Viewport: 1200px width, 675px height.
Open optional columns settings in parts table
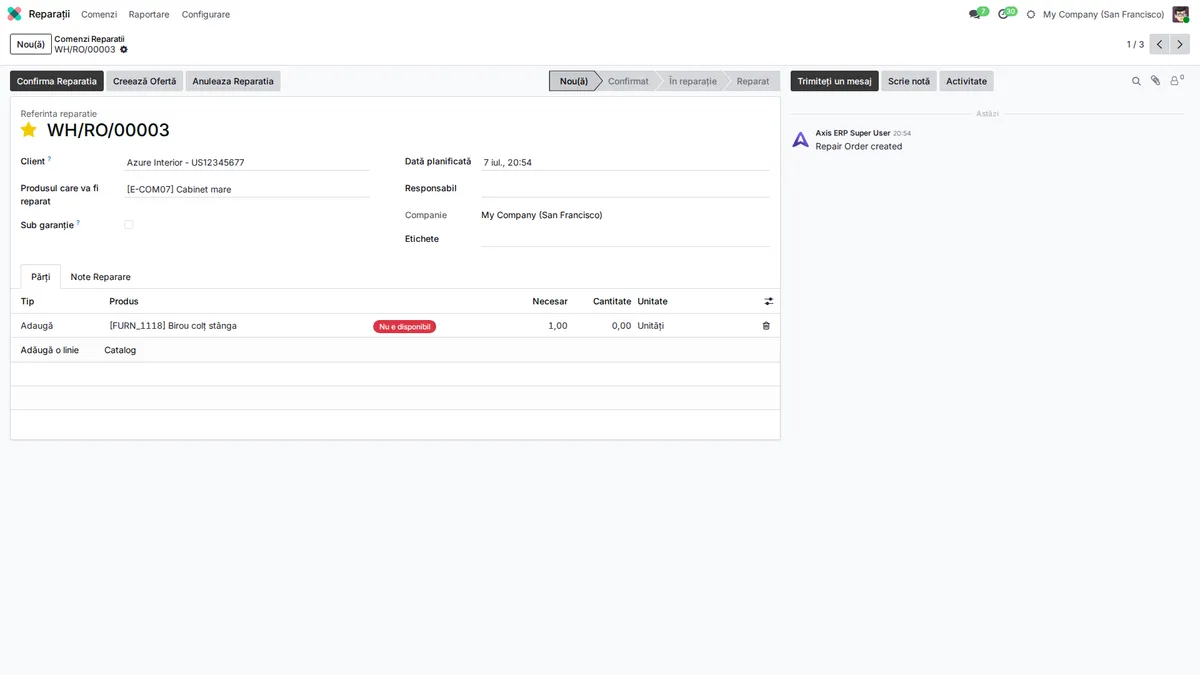(x=769, y=301)
